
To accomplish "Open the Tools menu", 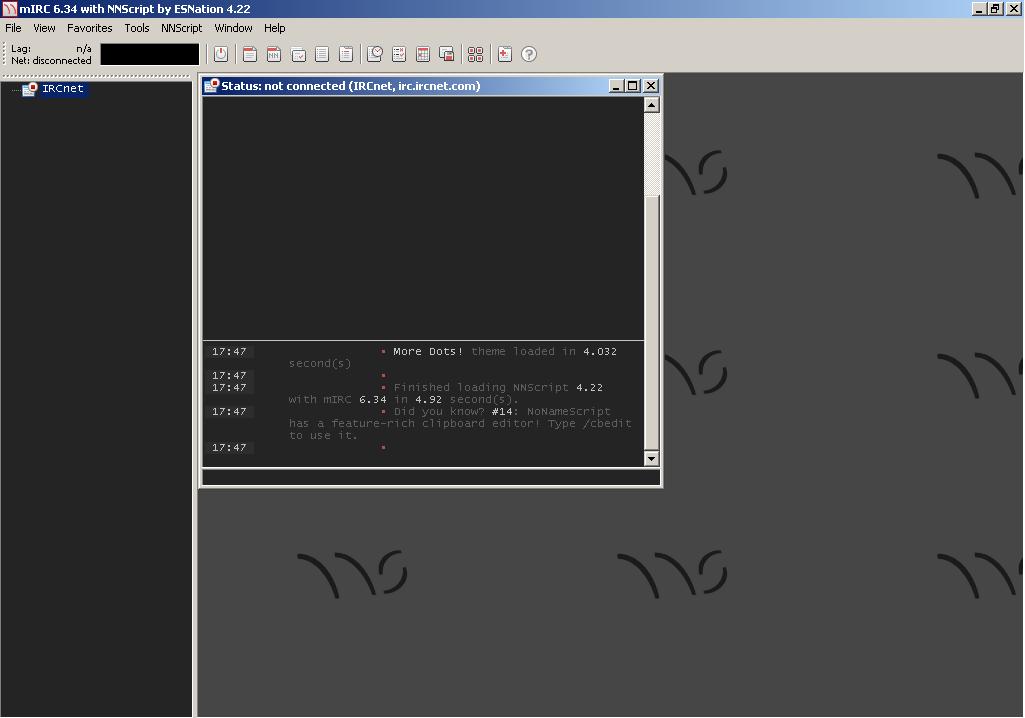I will 137,28.
